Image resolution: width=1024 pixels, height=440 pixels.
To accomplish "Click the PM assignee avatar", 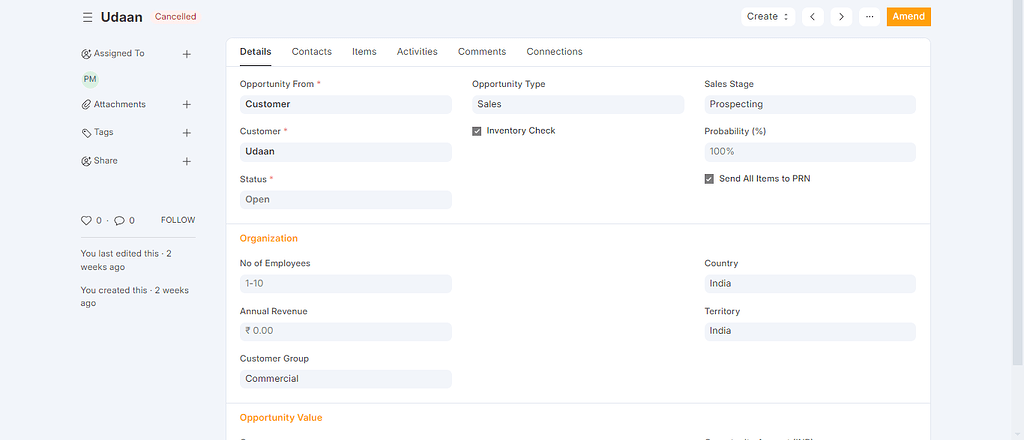I will pyautogui.click(x=90, y=80).
